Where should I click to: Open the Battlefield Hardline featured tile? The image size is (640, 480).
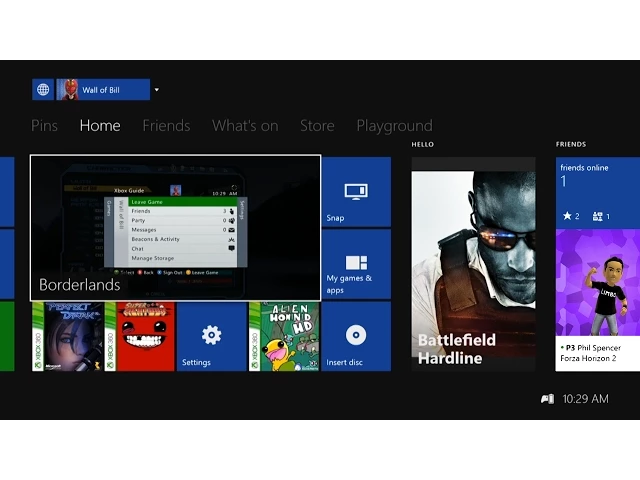[473, 264]
